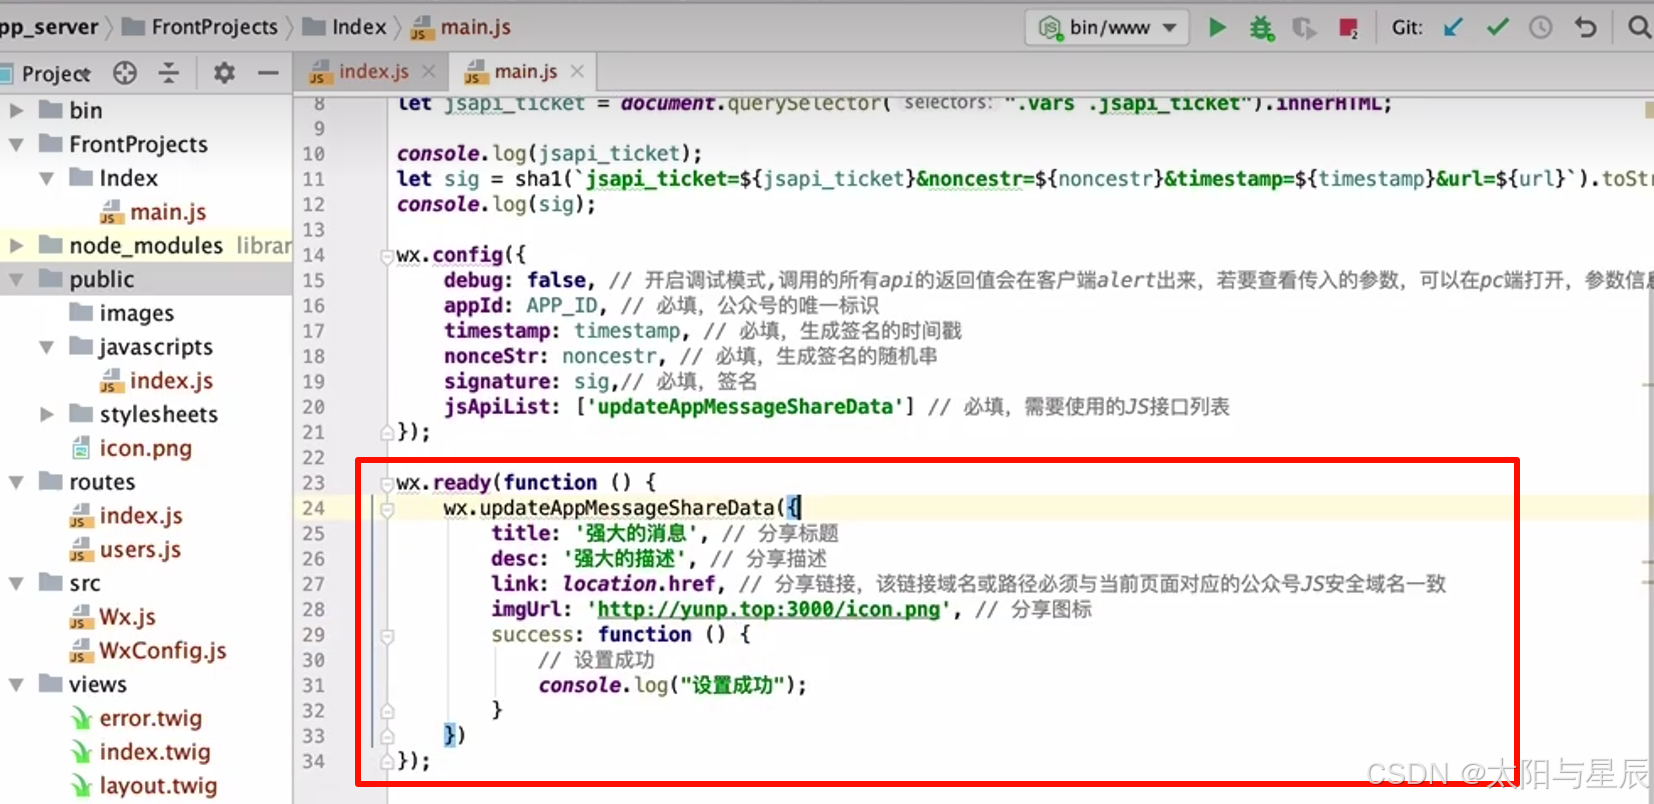
Task: Open the Project view dropdown
Action: pos(55,73)
